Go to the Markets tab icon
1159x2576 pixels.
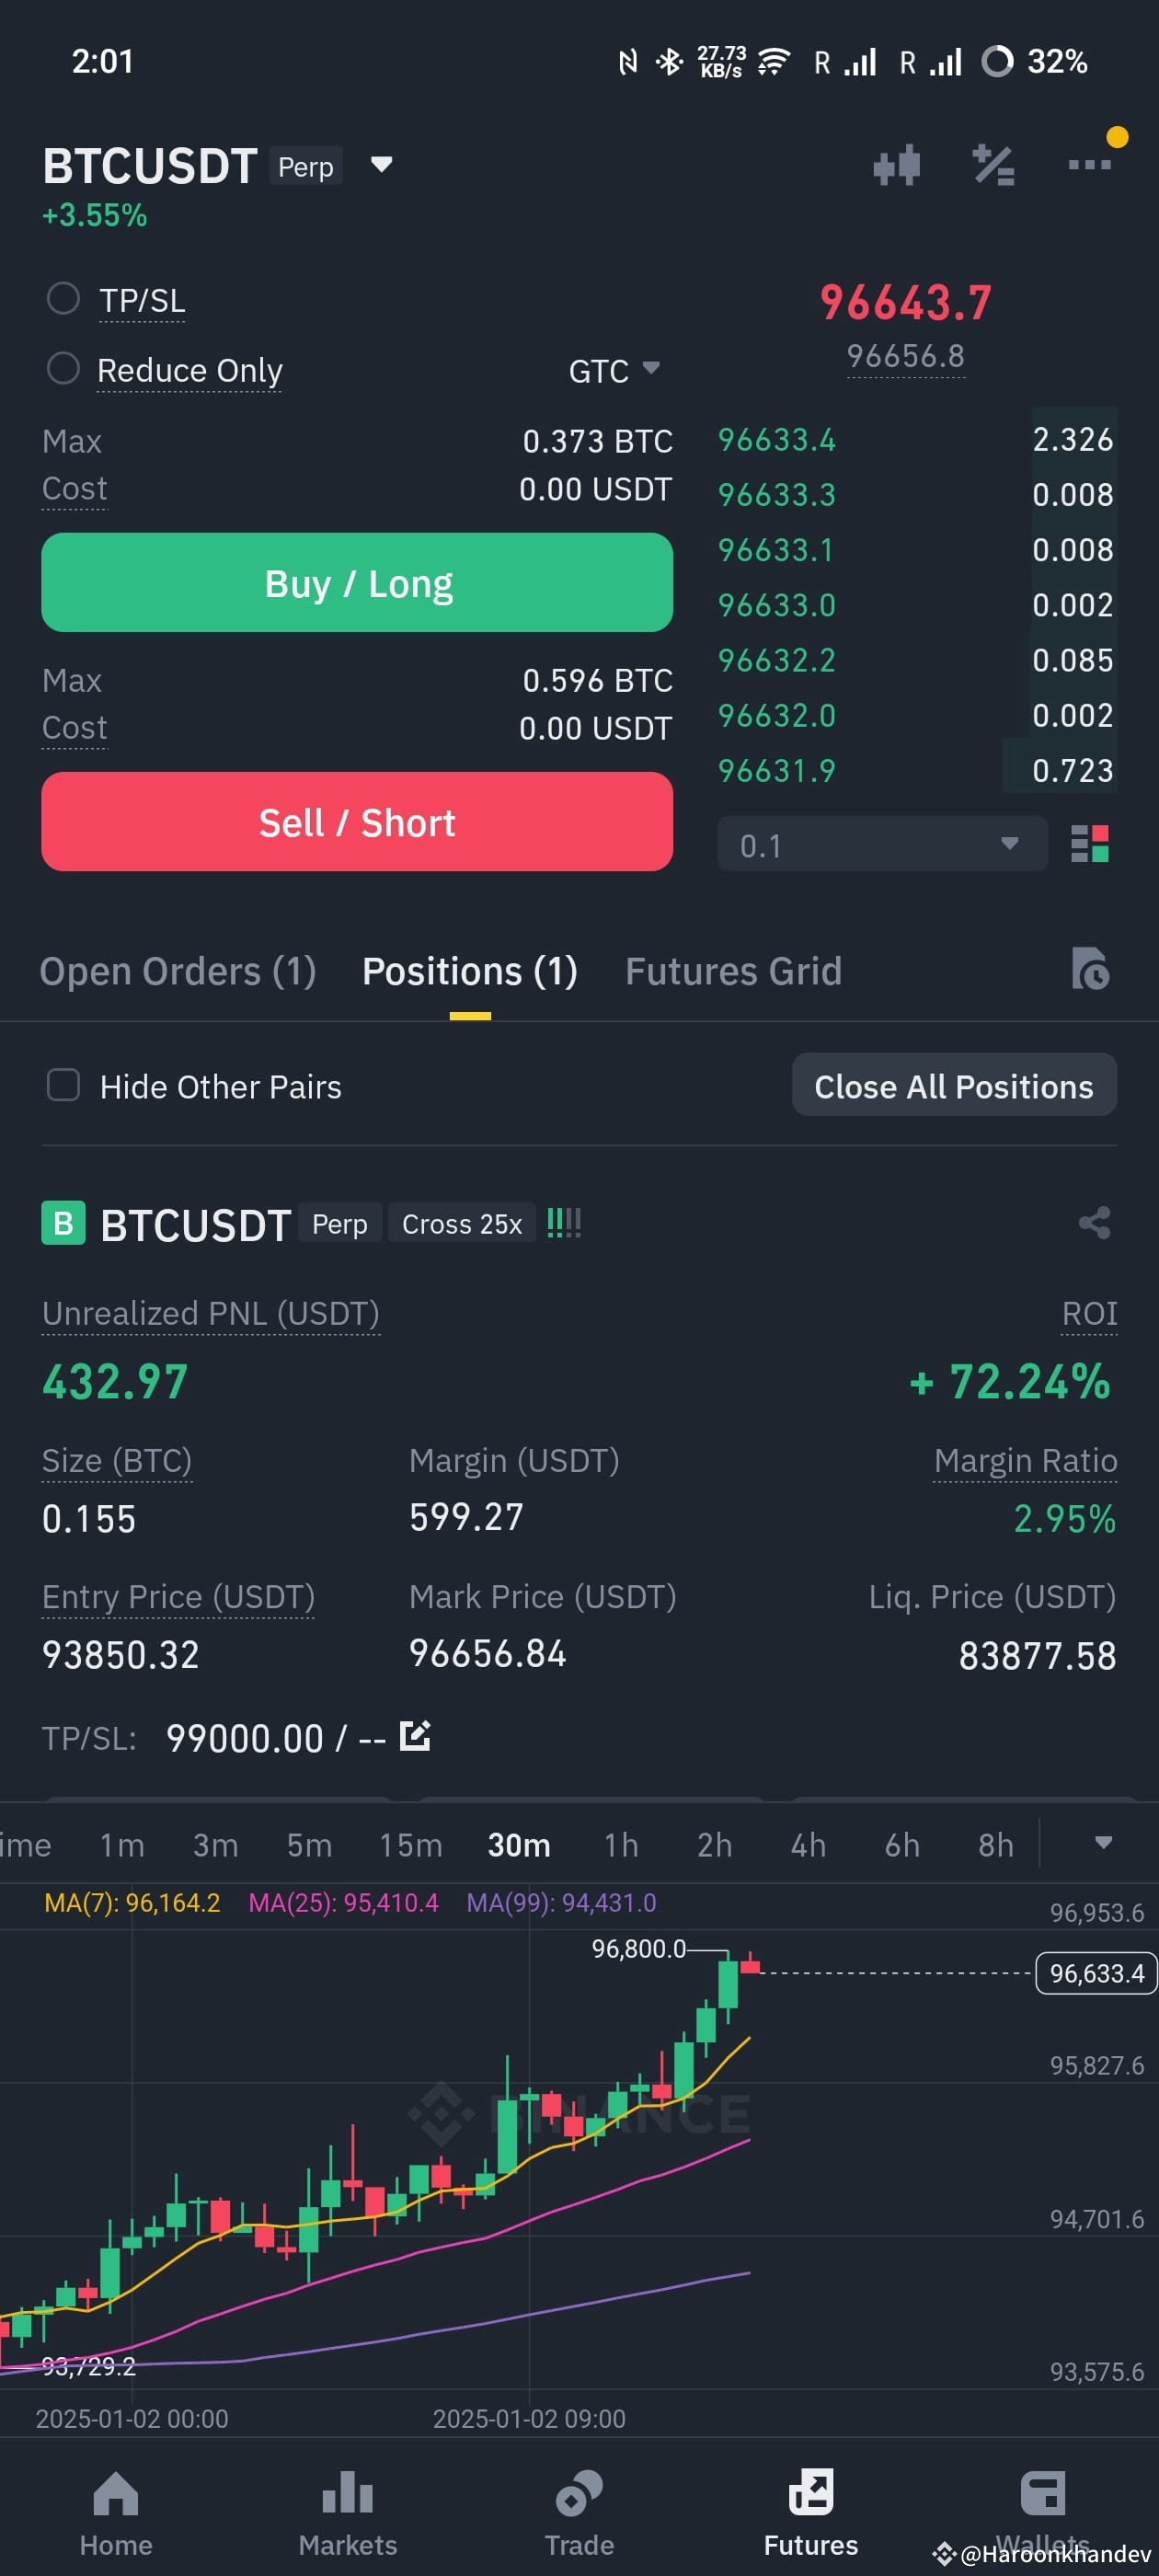(x=347, y=2492)
